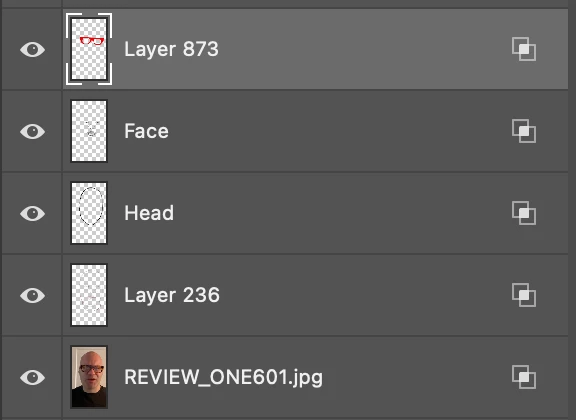Click the Face layer thumbnail

pyautogui.click(x=89, y=131)
